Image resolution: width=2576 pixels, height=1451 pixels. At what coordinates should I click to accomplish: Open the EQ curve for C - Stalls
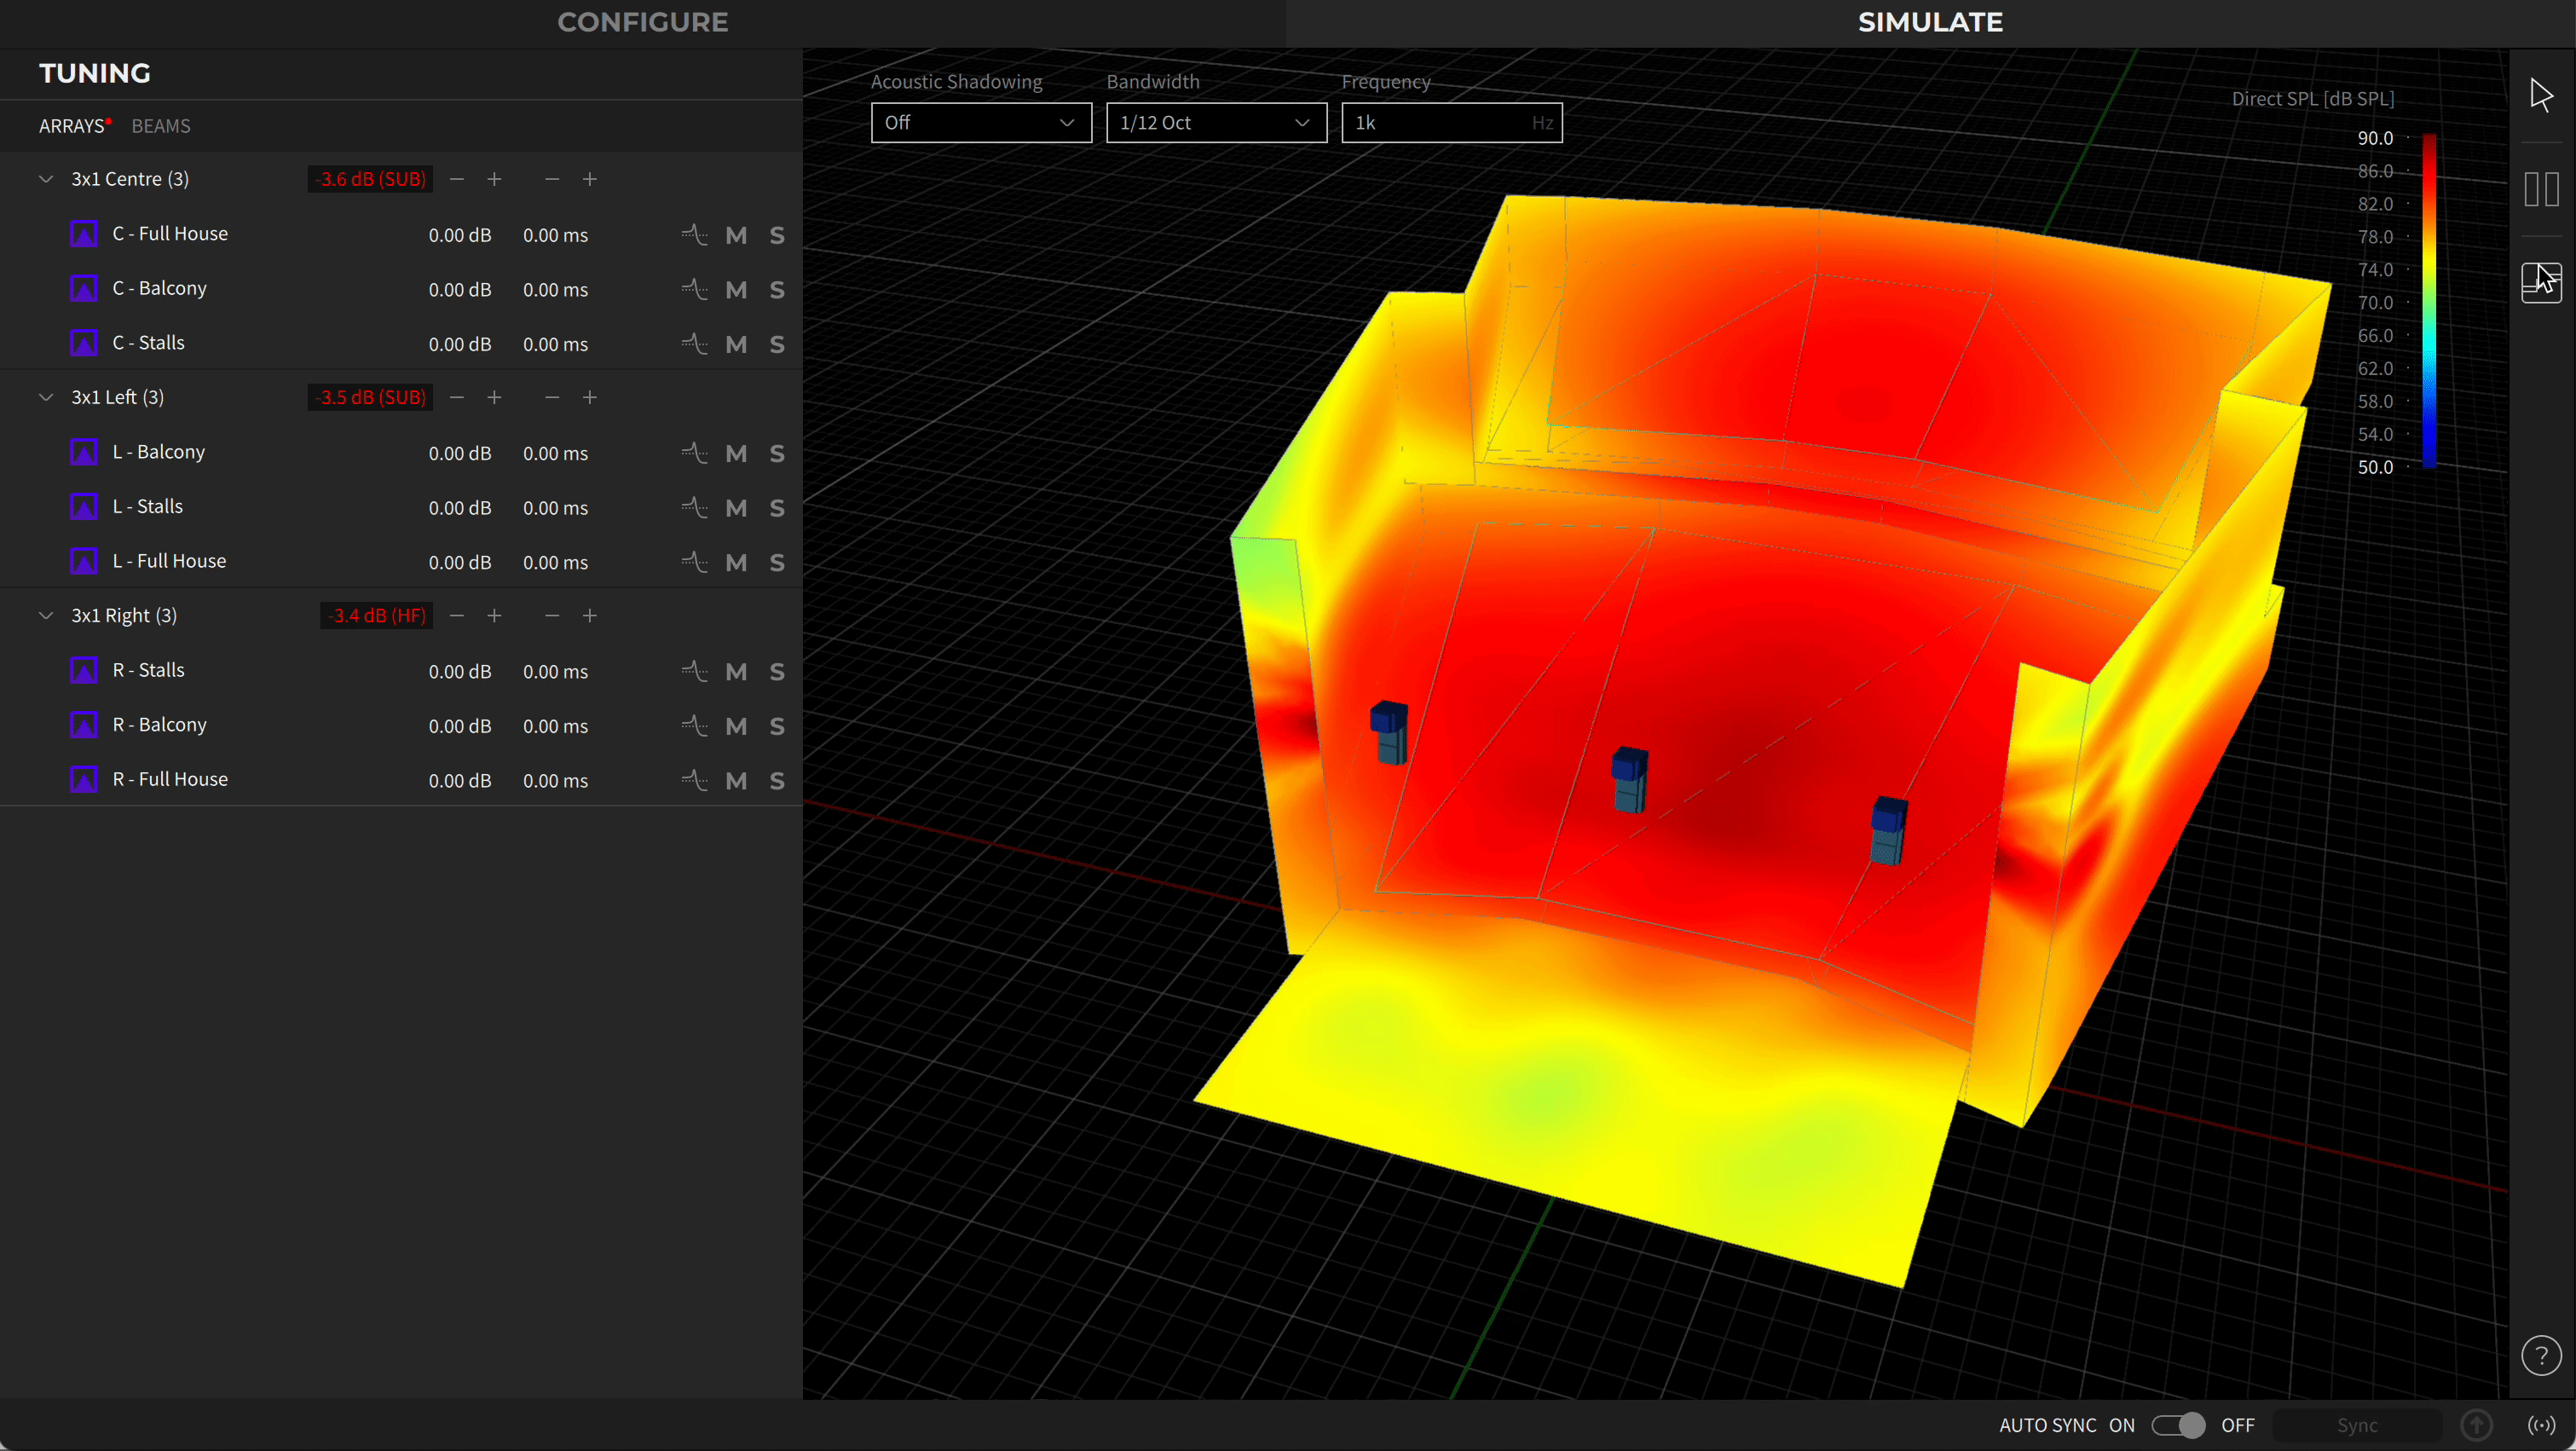[694, 344]
